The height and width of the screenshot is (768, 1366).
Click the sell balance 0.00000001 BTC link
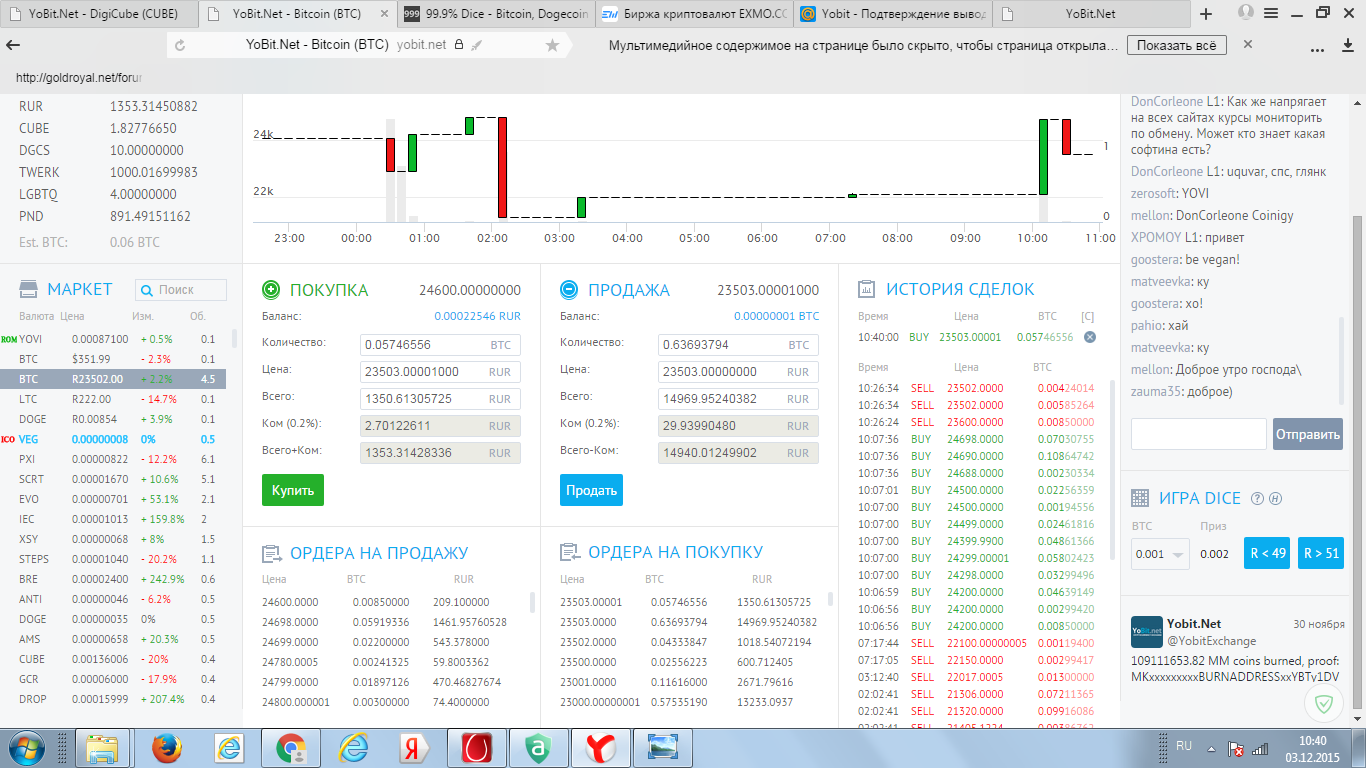pos(776,316)
